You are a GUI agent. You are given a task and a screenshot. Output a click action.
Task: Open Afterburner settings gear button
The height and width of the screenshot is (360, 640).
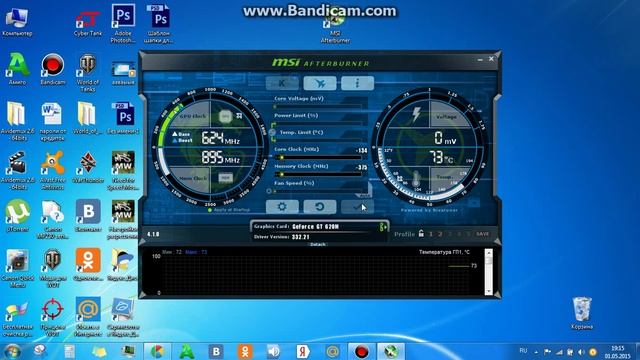pyautogui.click(x=282, y=207)
